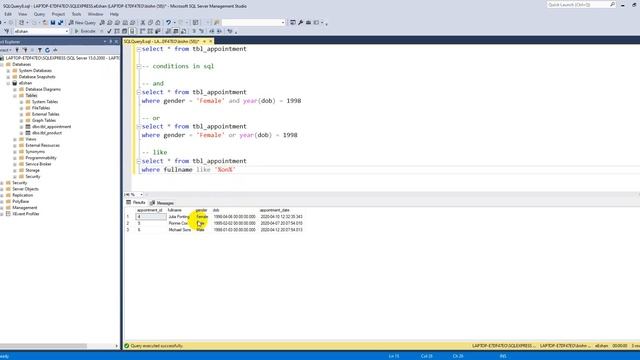
Task: Collapse the first select statement block
Action: [139, 49]
